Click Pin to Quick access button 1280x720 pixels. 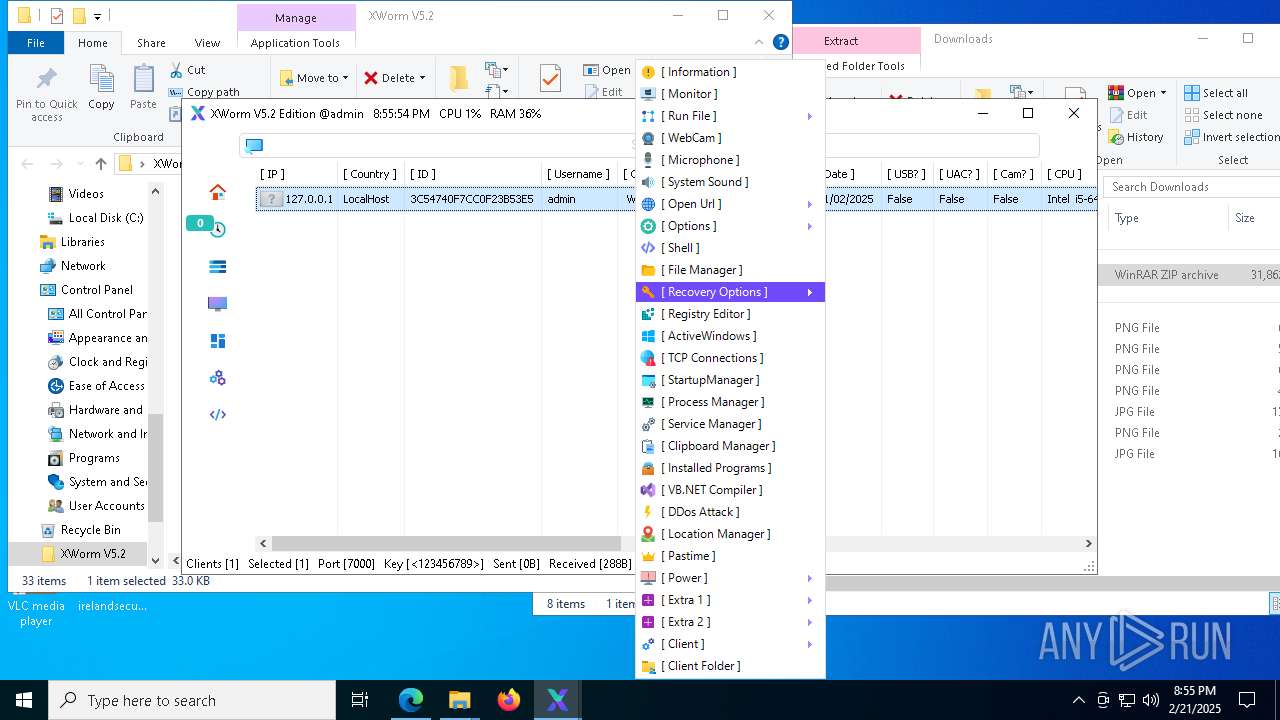coord(46,94)
